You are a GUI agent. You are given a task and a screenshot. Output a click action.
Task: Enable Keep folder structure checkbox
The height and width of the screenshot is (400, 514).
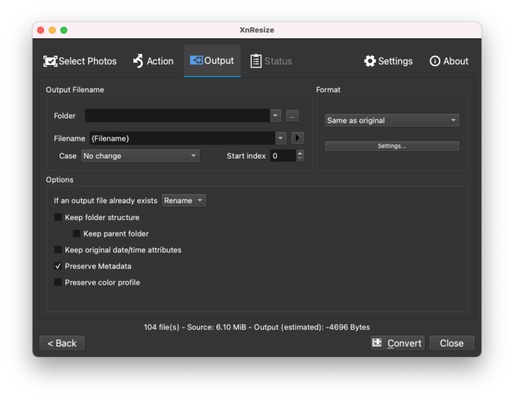58,217
